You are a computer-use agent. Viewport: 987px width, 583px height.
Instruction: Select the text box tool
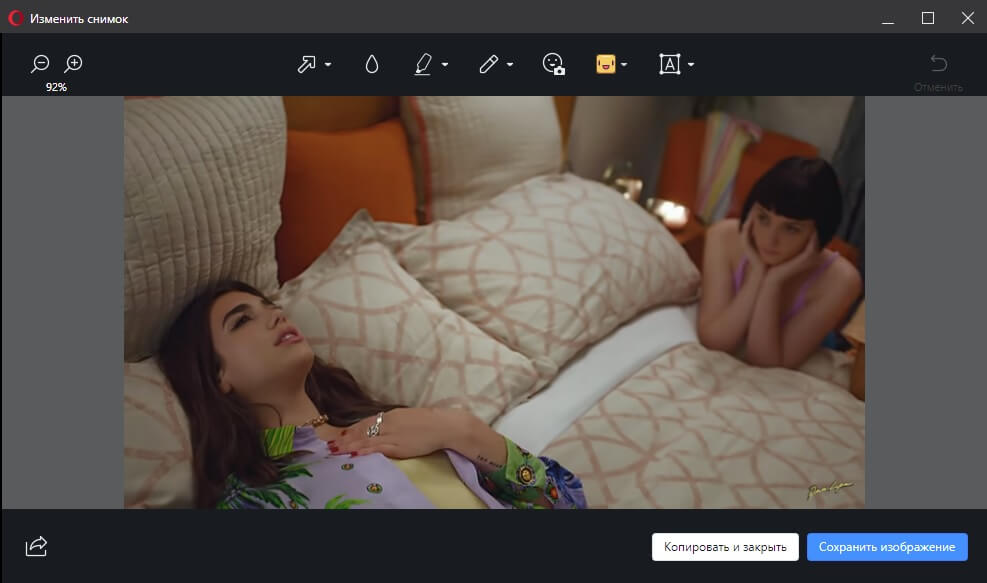pos(669,64)
